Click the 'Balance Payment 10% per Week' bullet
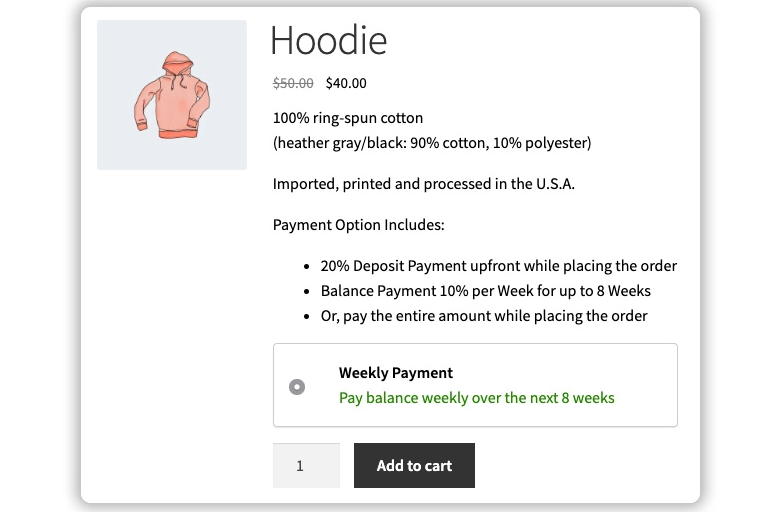This screenshot has width=779, height=512. click(x=485, y=291)
